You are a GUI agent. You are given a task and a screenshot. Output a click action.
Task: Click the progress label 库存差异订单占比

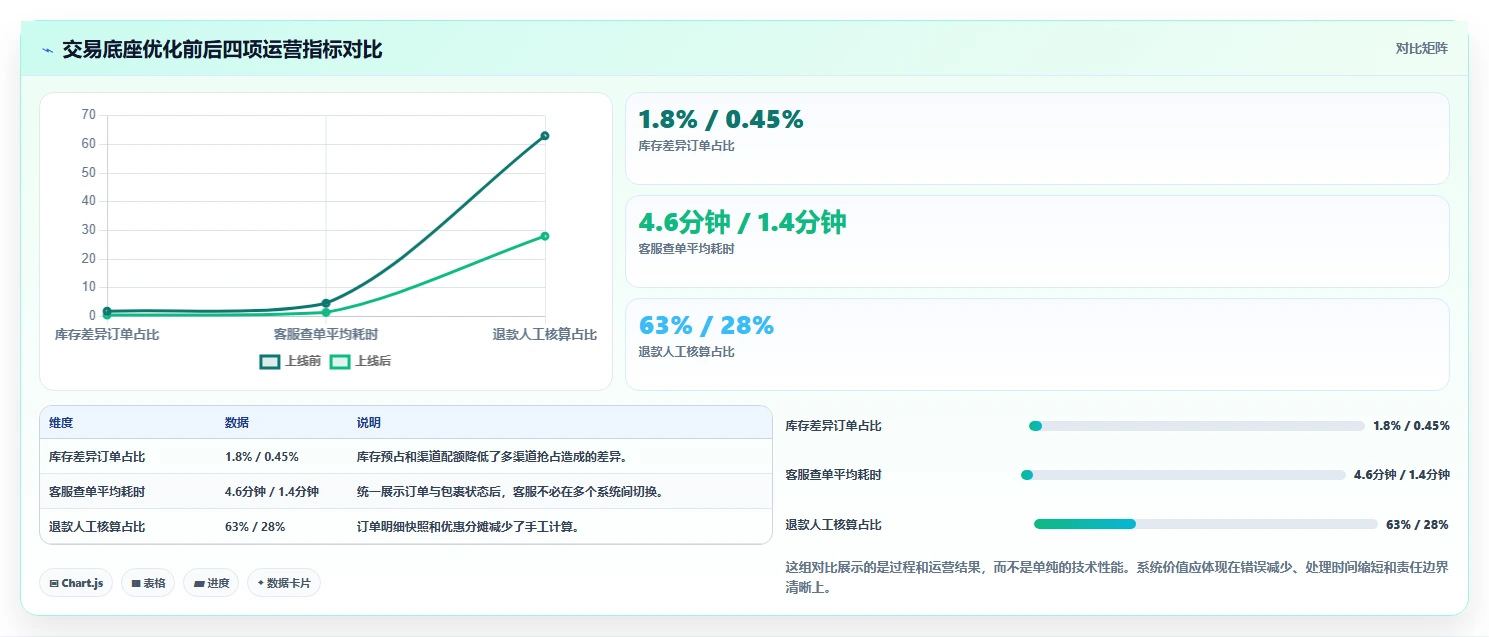(x=833, y=426)
